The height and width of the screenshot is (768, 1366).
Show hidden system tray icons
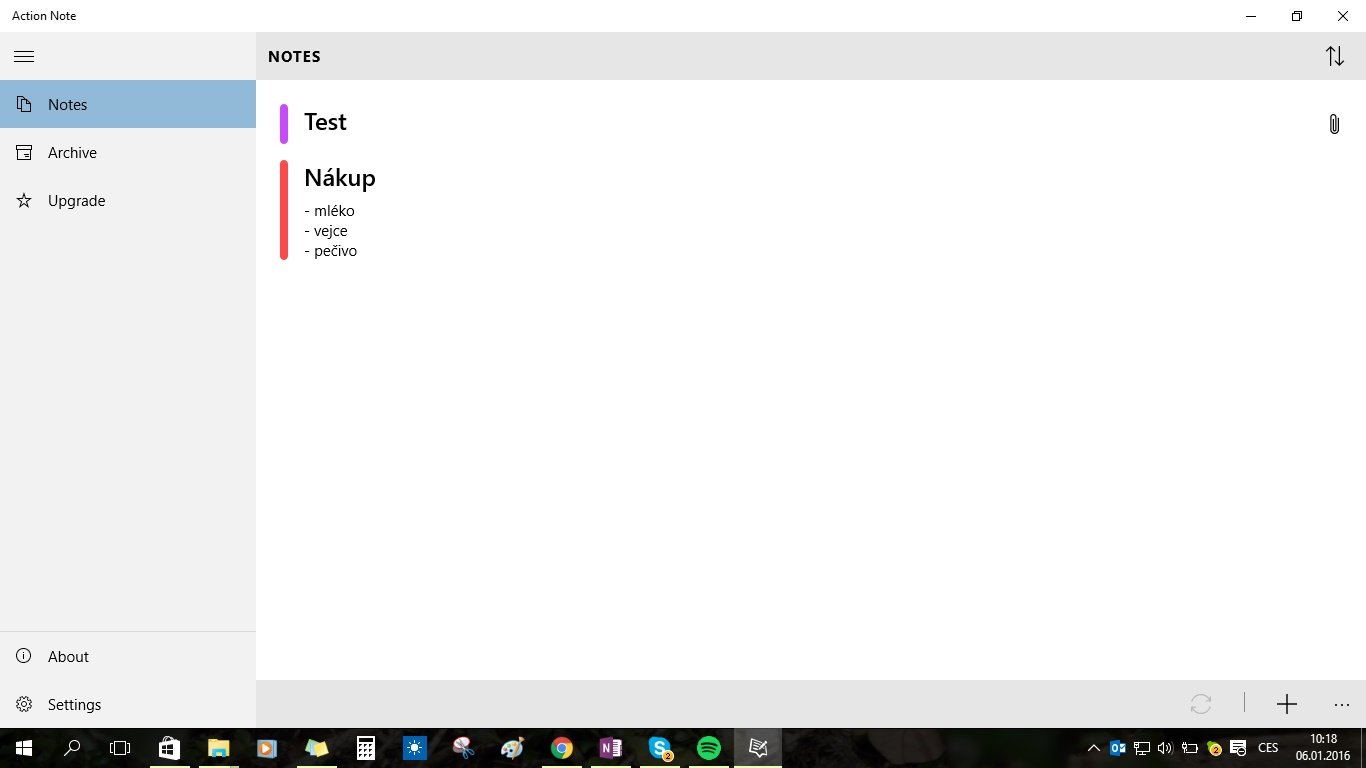pos(1094,748)
